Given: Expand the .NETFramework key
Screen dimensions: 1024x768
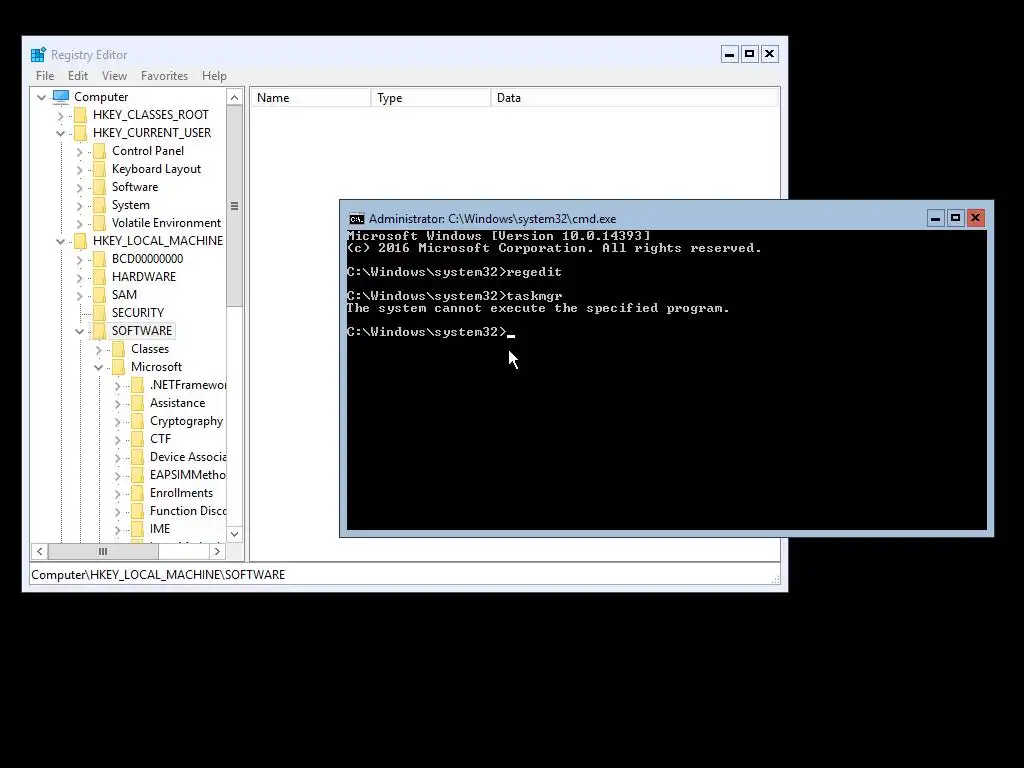Looking at the screenshot, I should pyautogui.click(x=118, y=386).
